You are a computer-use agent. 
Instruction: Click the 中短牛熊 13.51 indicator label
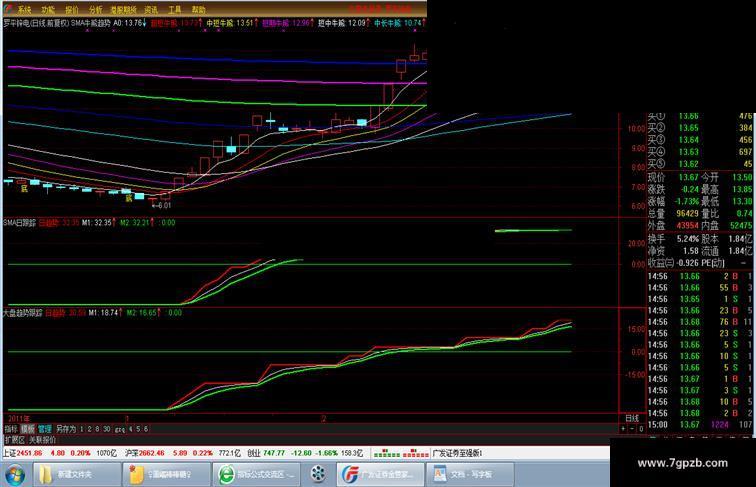232,23
